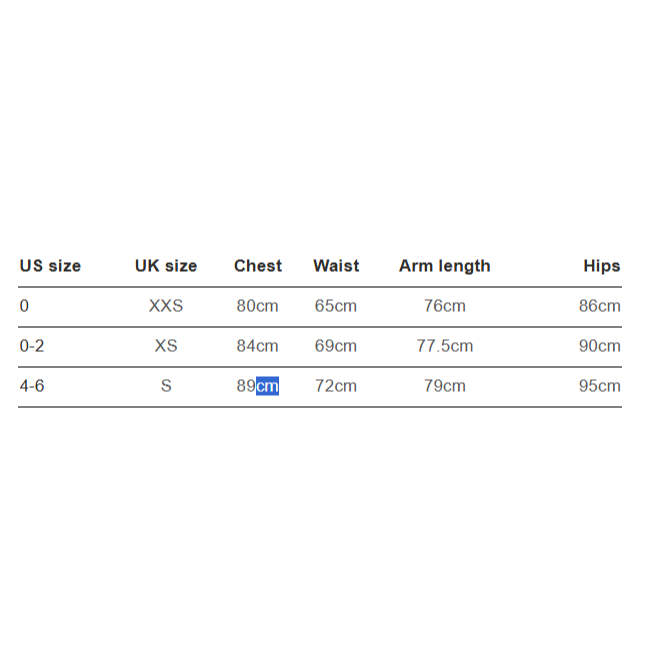Click the "US size" column header

tap(50, 266)
